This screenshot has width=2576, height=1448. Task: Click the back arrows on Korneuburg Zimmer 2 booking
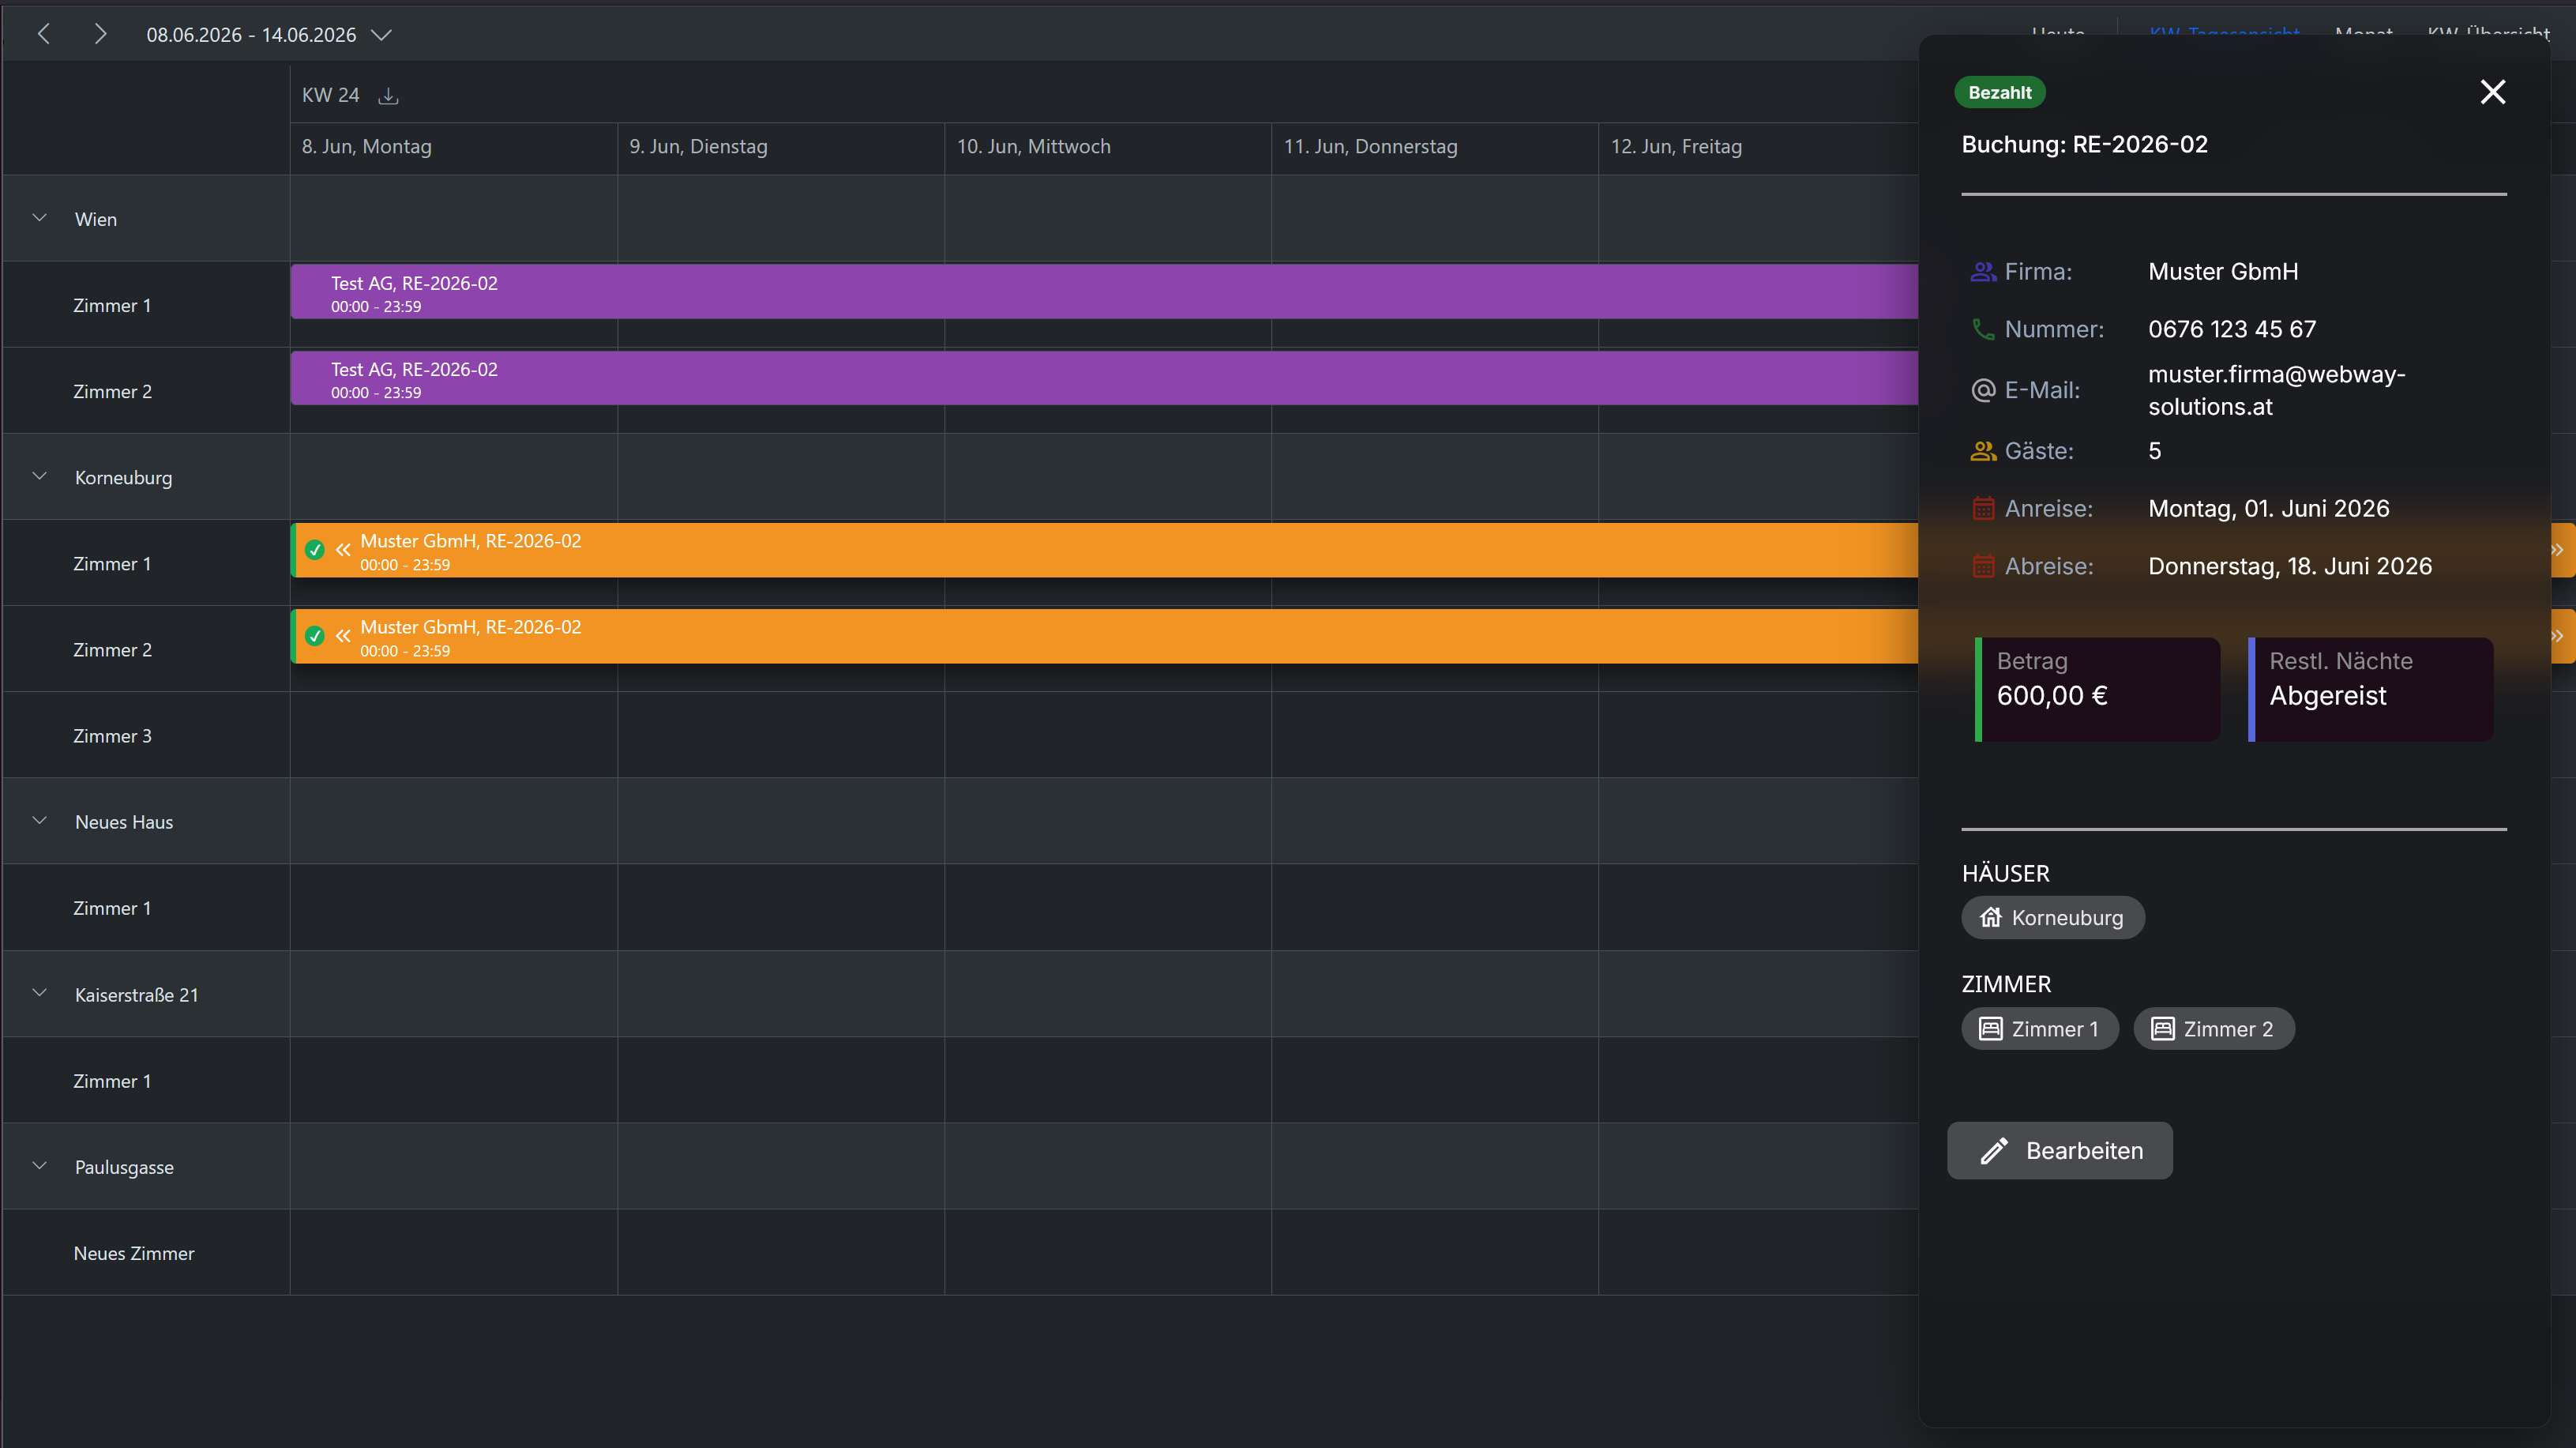click(x=343, y=636)
